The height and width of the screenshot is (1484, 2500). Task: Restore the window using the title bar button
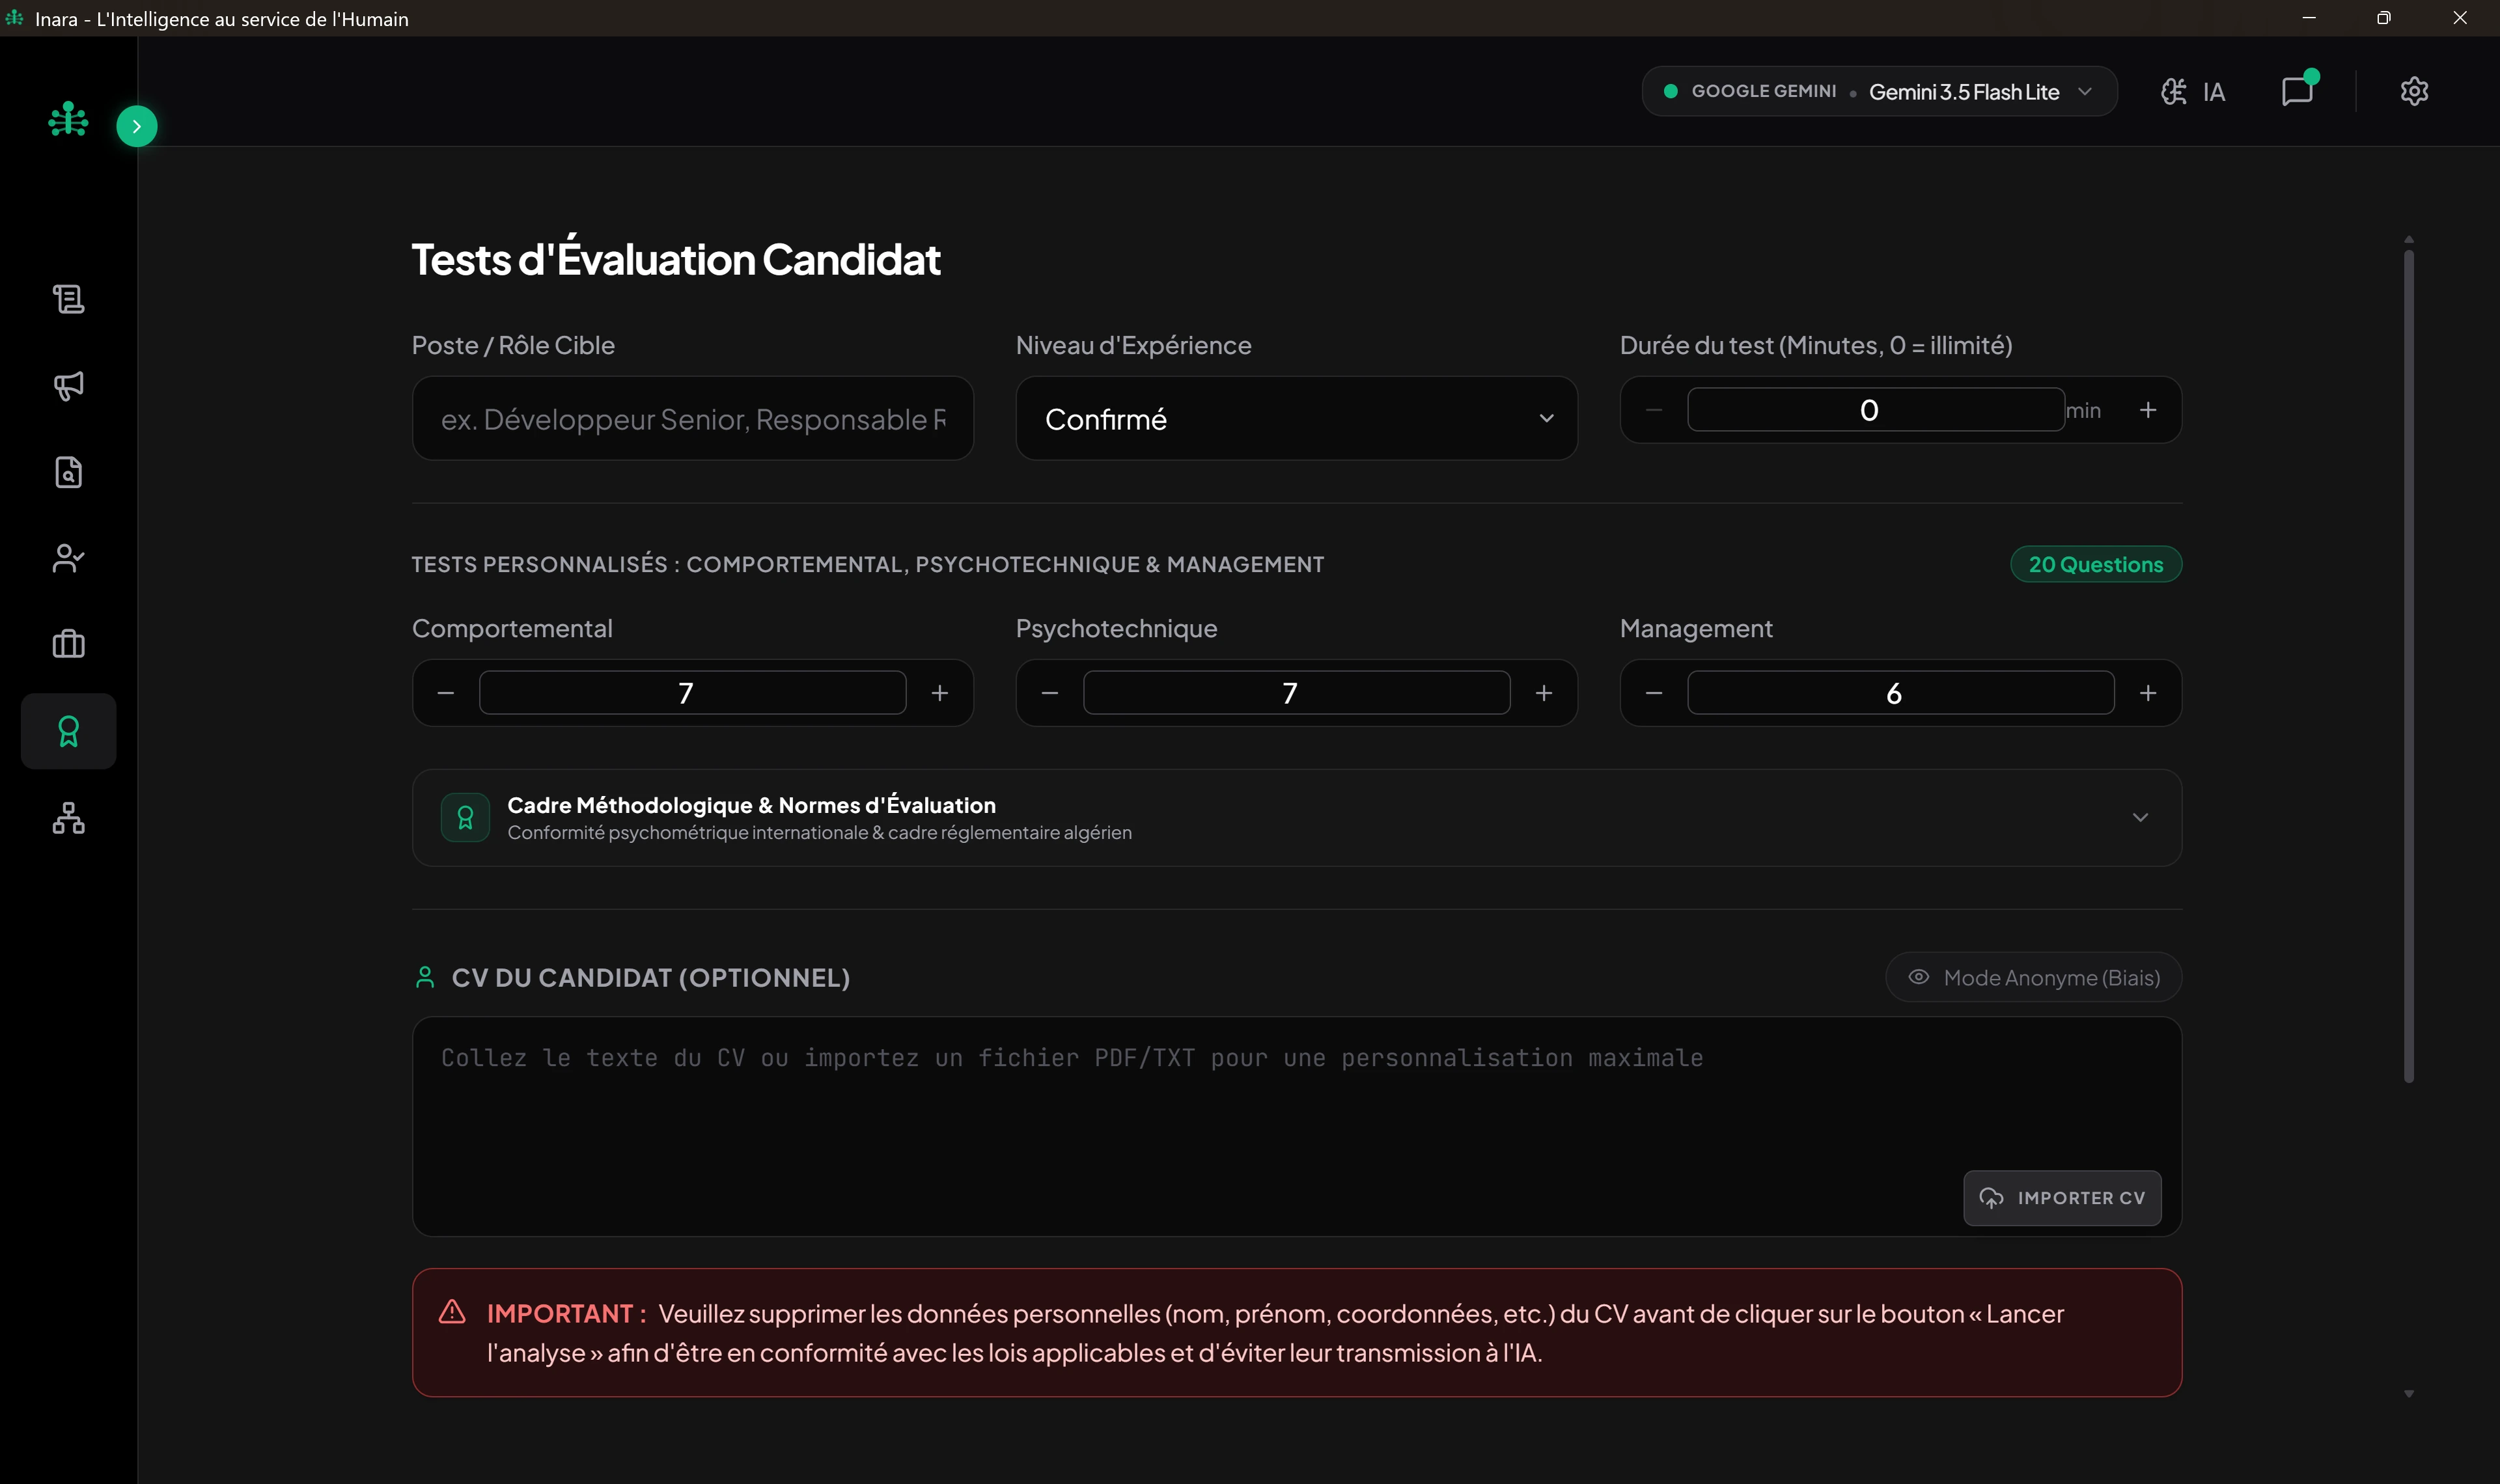(2384, 18)
